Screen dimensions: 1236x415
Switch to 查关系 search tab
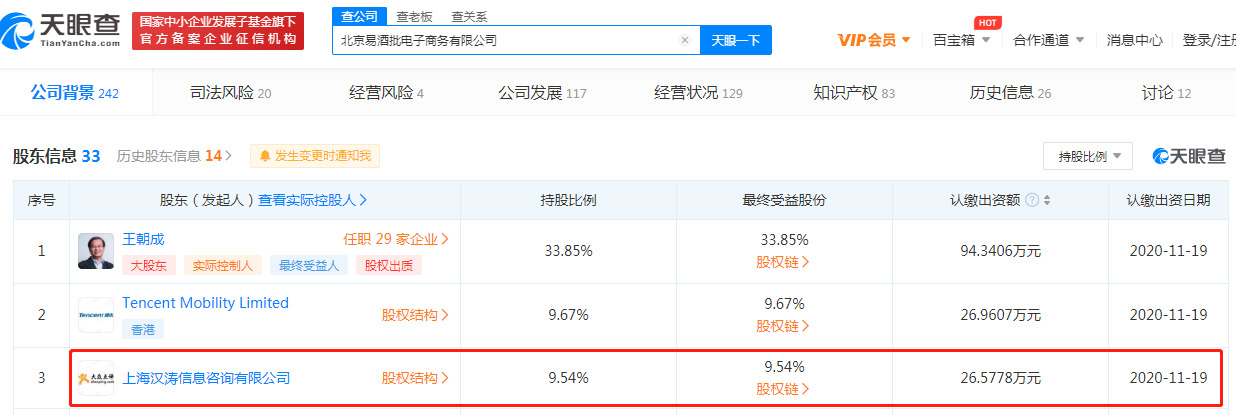coord(469,16)
